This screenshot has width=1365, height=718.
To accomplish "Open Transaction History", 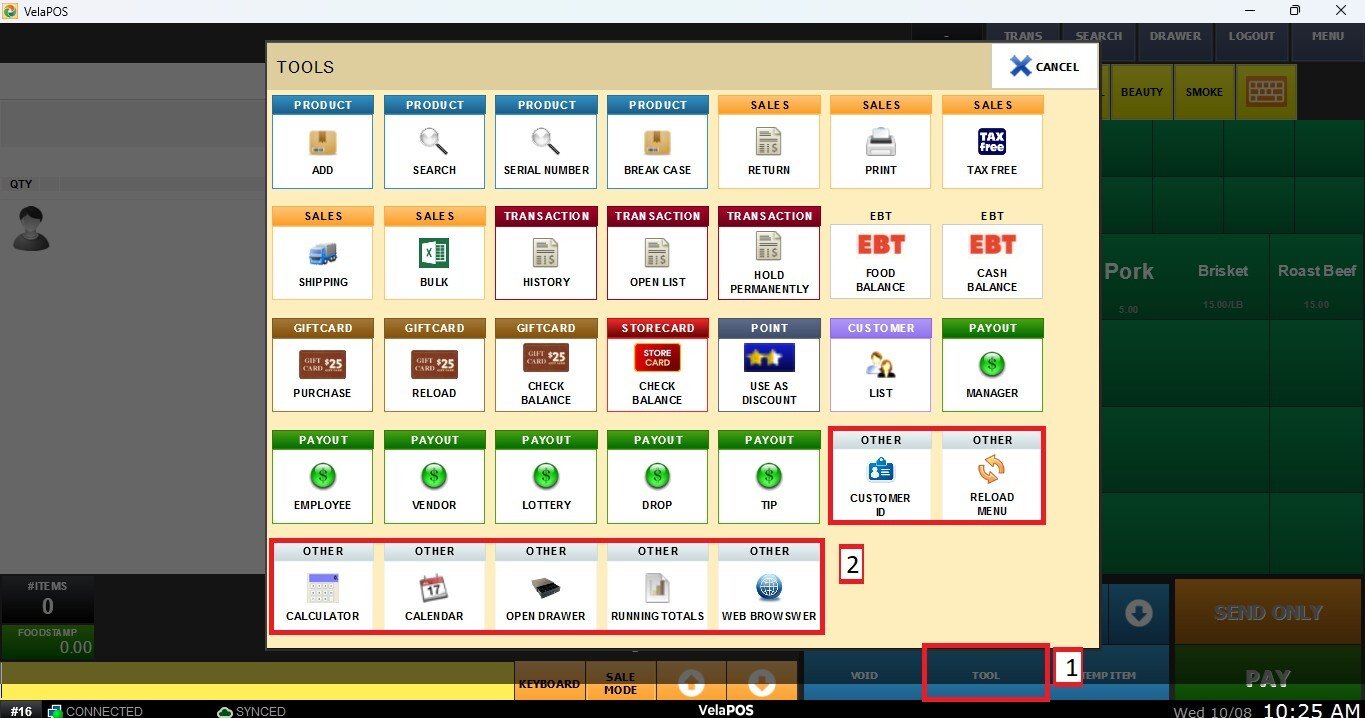I will (x=546, y=262).
